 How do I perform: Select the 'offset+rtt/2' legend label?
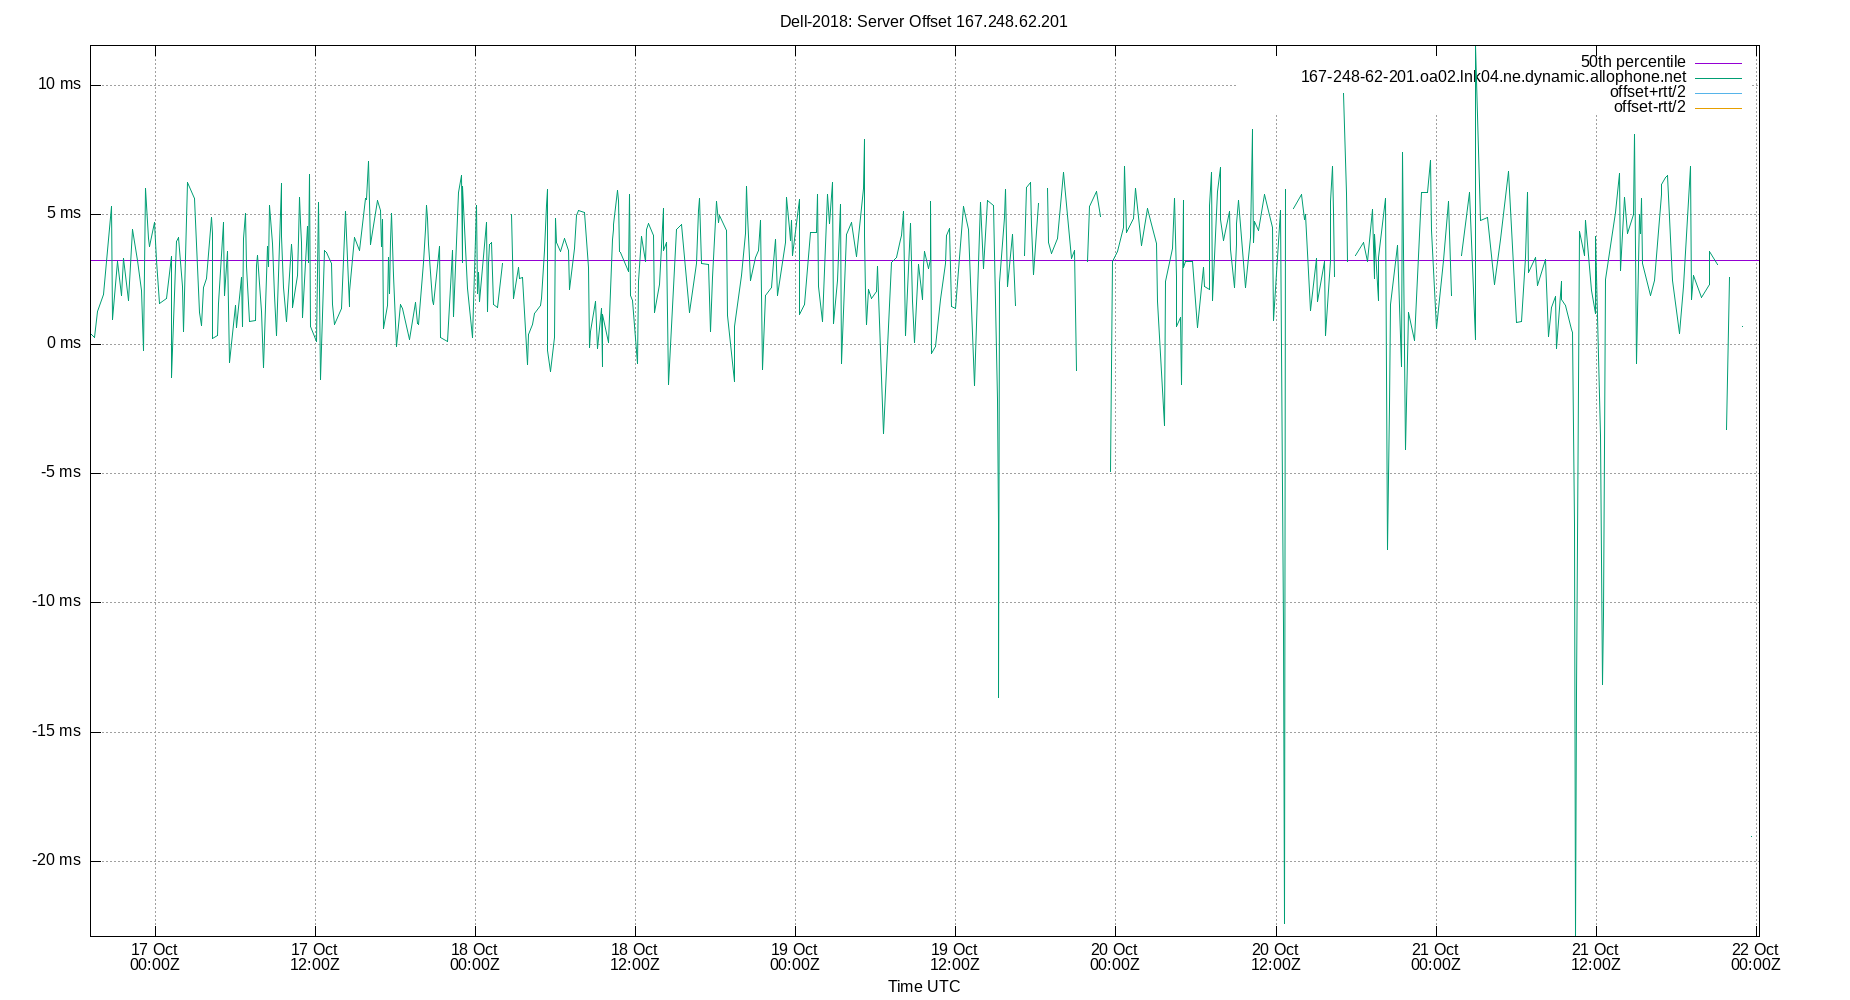1647,92
